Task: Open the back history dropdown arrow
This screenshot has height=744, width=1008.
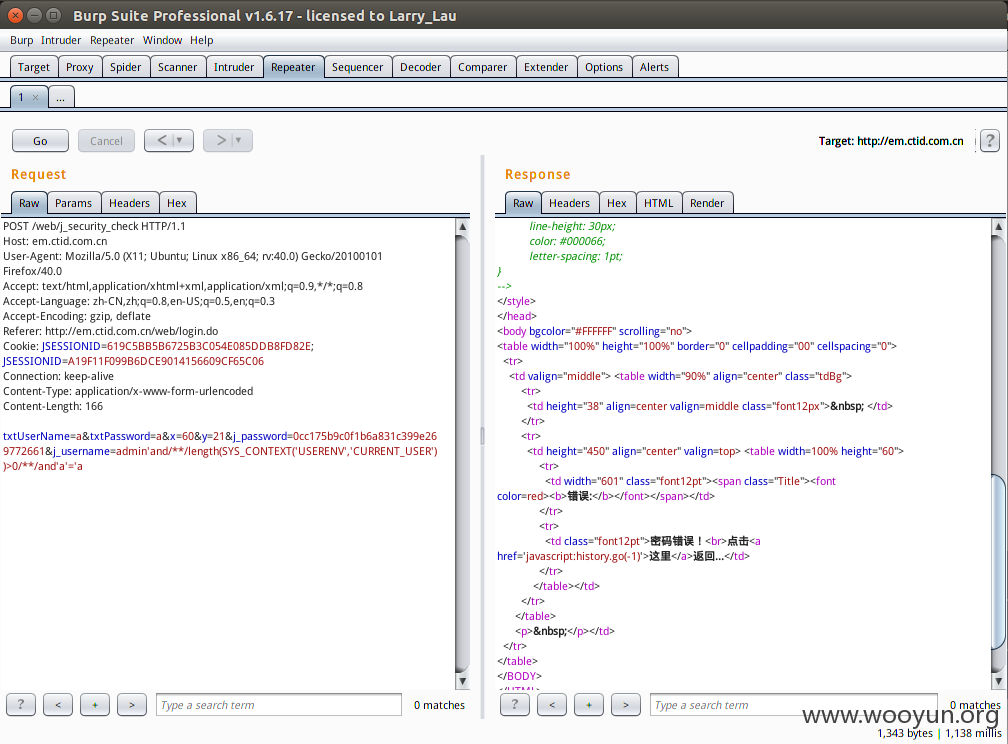Action: pos(180,140)
